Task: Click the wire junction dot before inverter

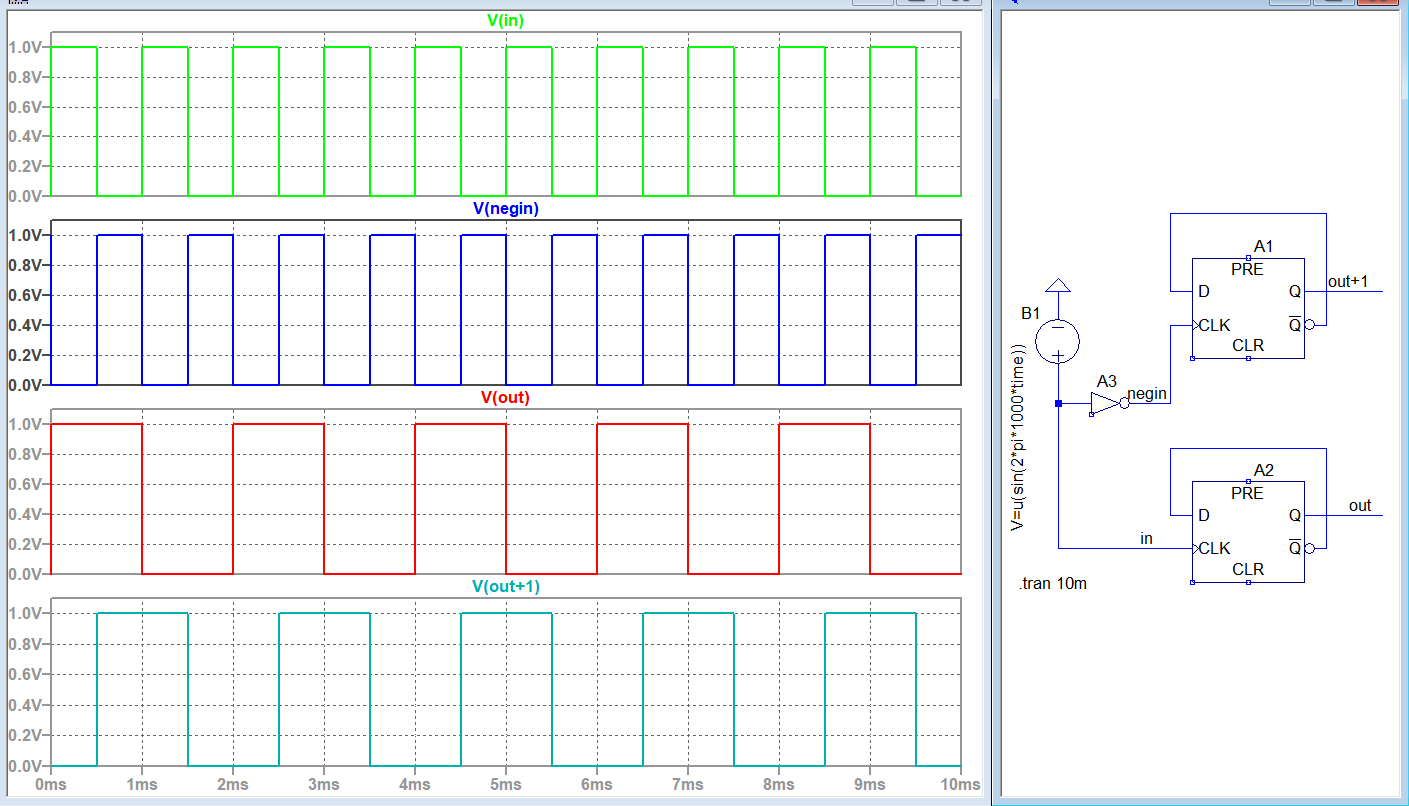Action: click(x=1058, y=403)
